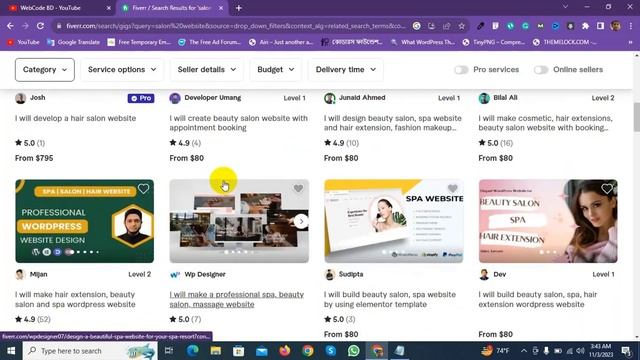The image size is (640, 360).
Task: Open Bilal Ali's avatar
Action: click(x=484, y=98)
